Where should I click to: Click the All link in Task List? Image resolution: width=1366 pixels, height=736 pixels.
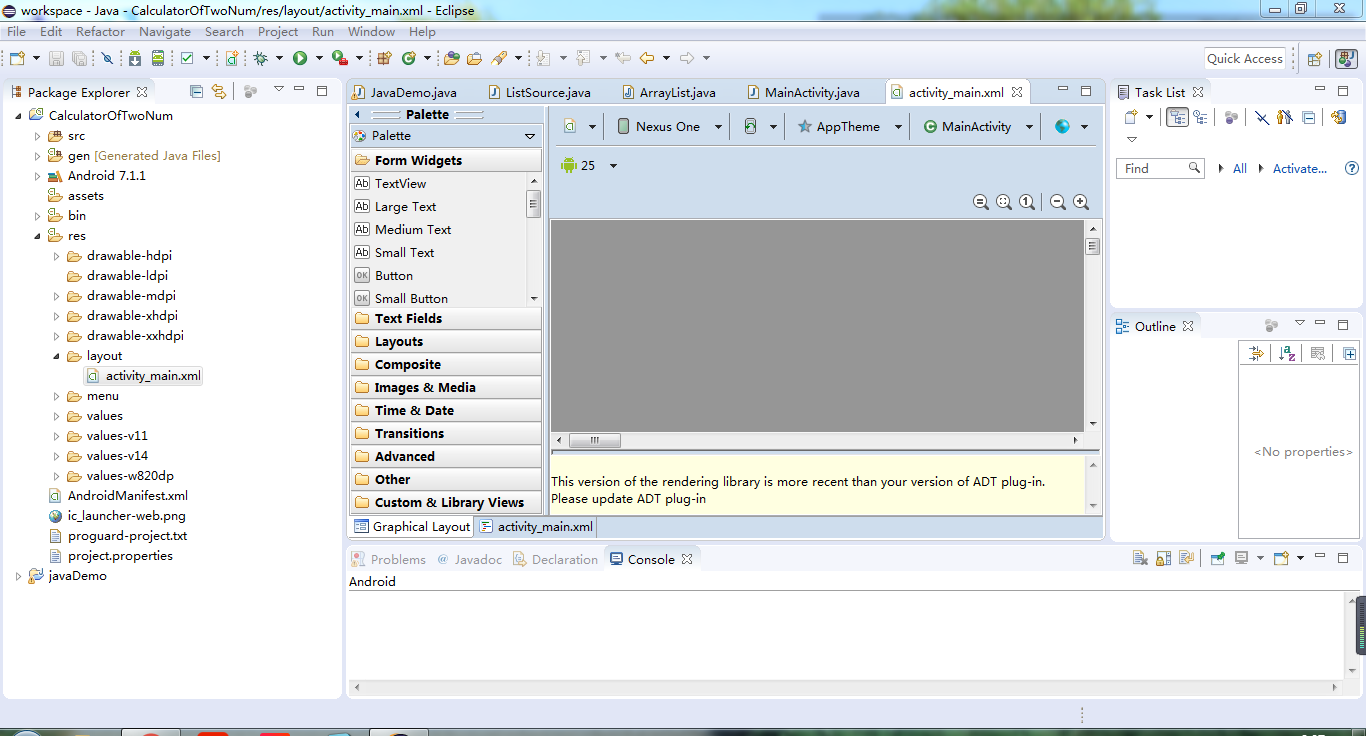(x=1240, y=168)
